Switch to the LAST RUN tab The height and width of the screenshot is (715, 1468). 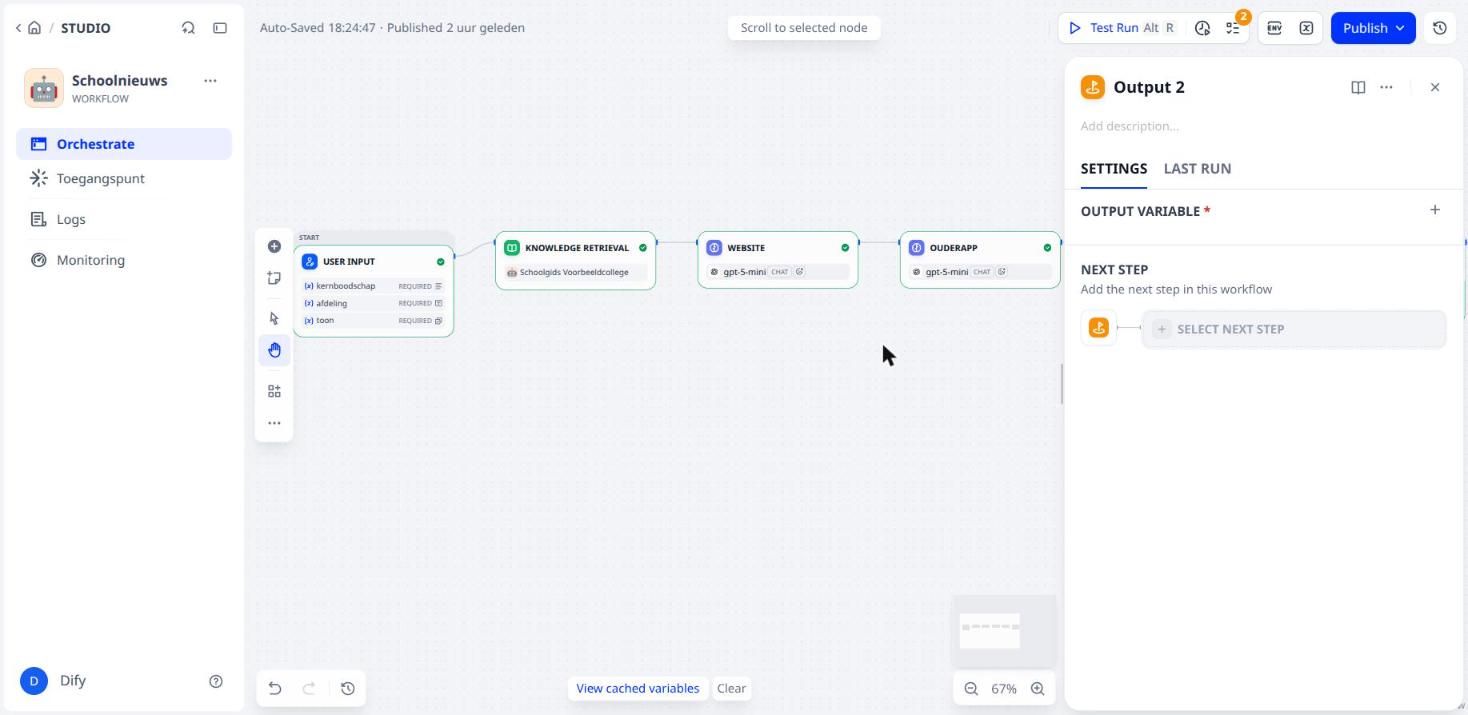pos(1197,168)
